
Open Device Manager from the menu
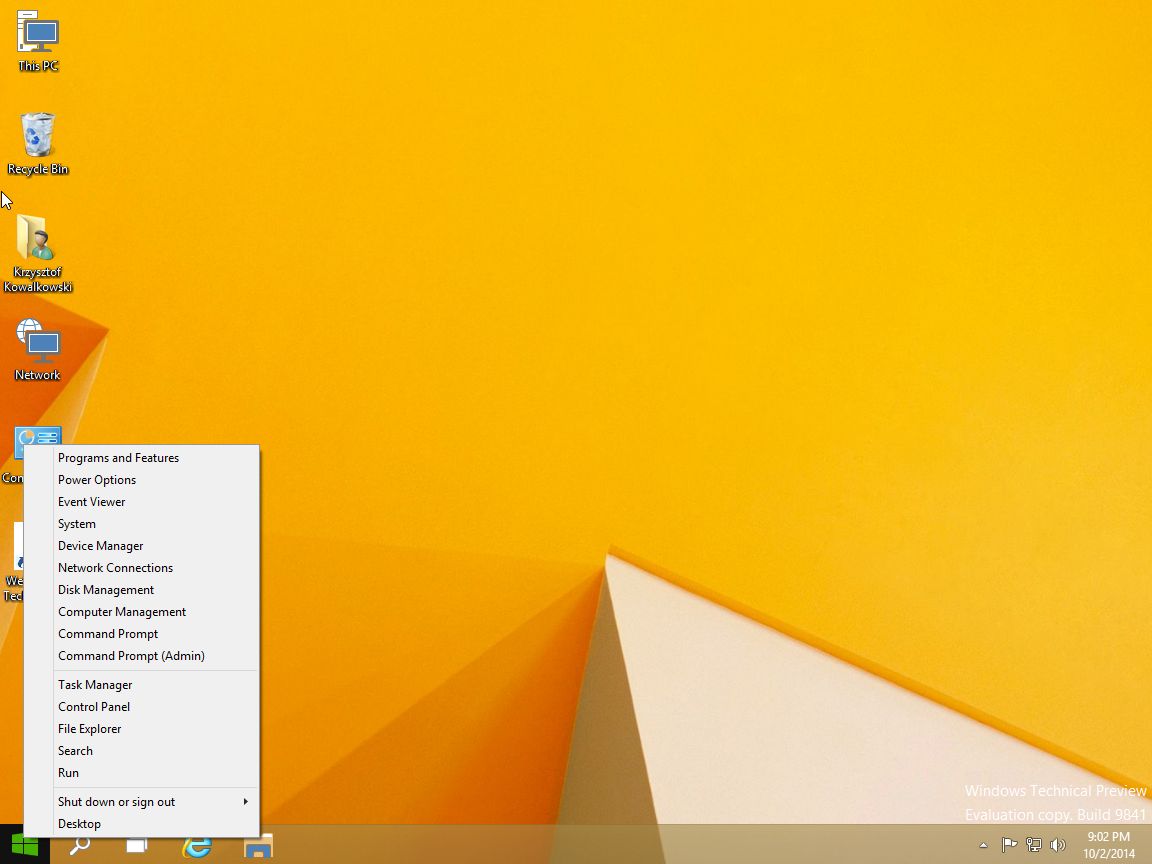(x=142, y=546)
